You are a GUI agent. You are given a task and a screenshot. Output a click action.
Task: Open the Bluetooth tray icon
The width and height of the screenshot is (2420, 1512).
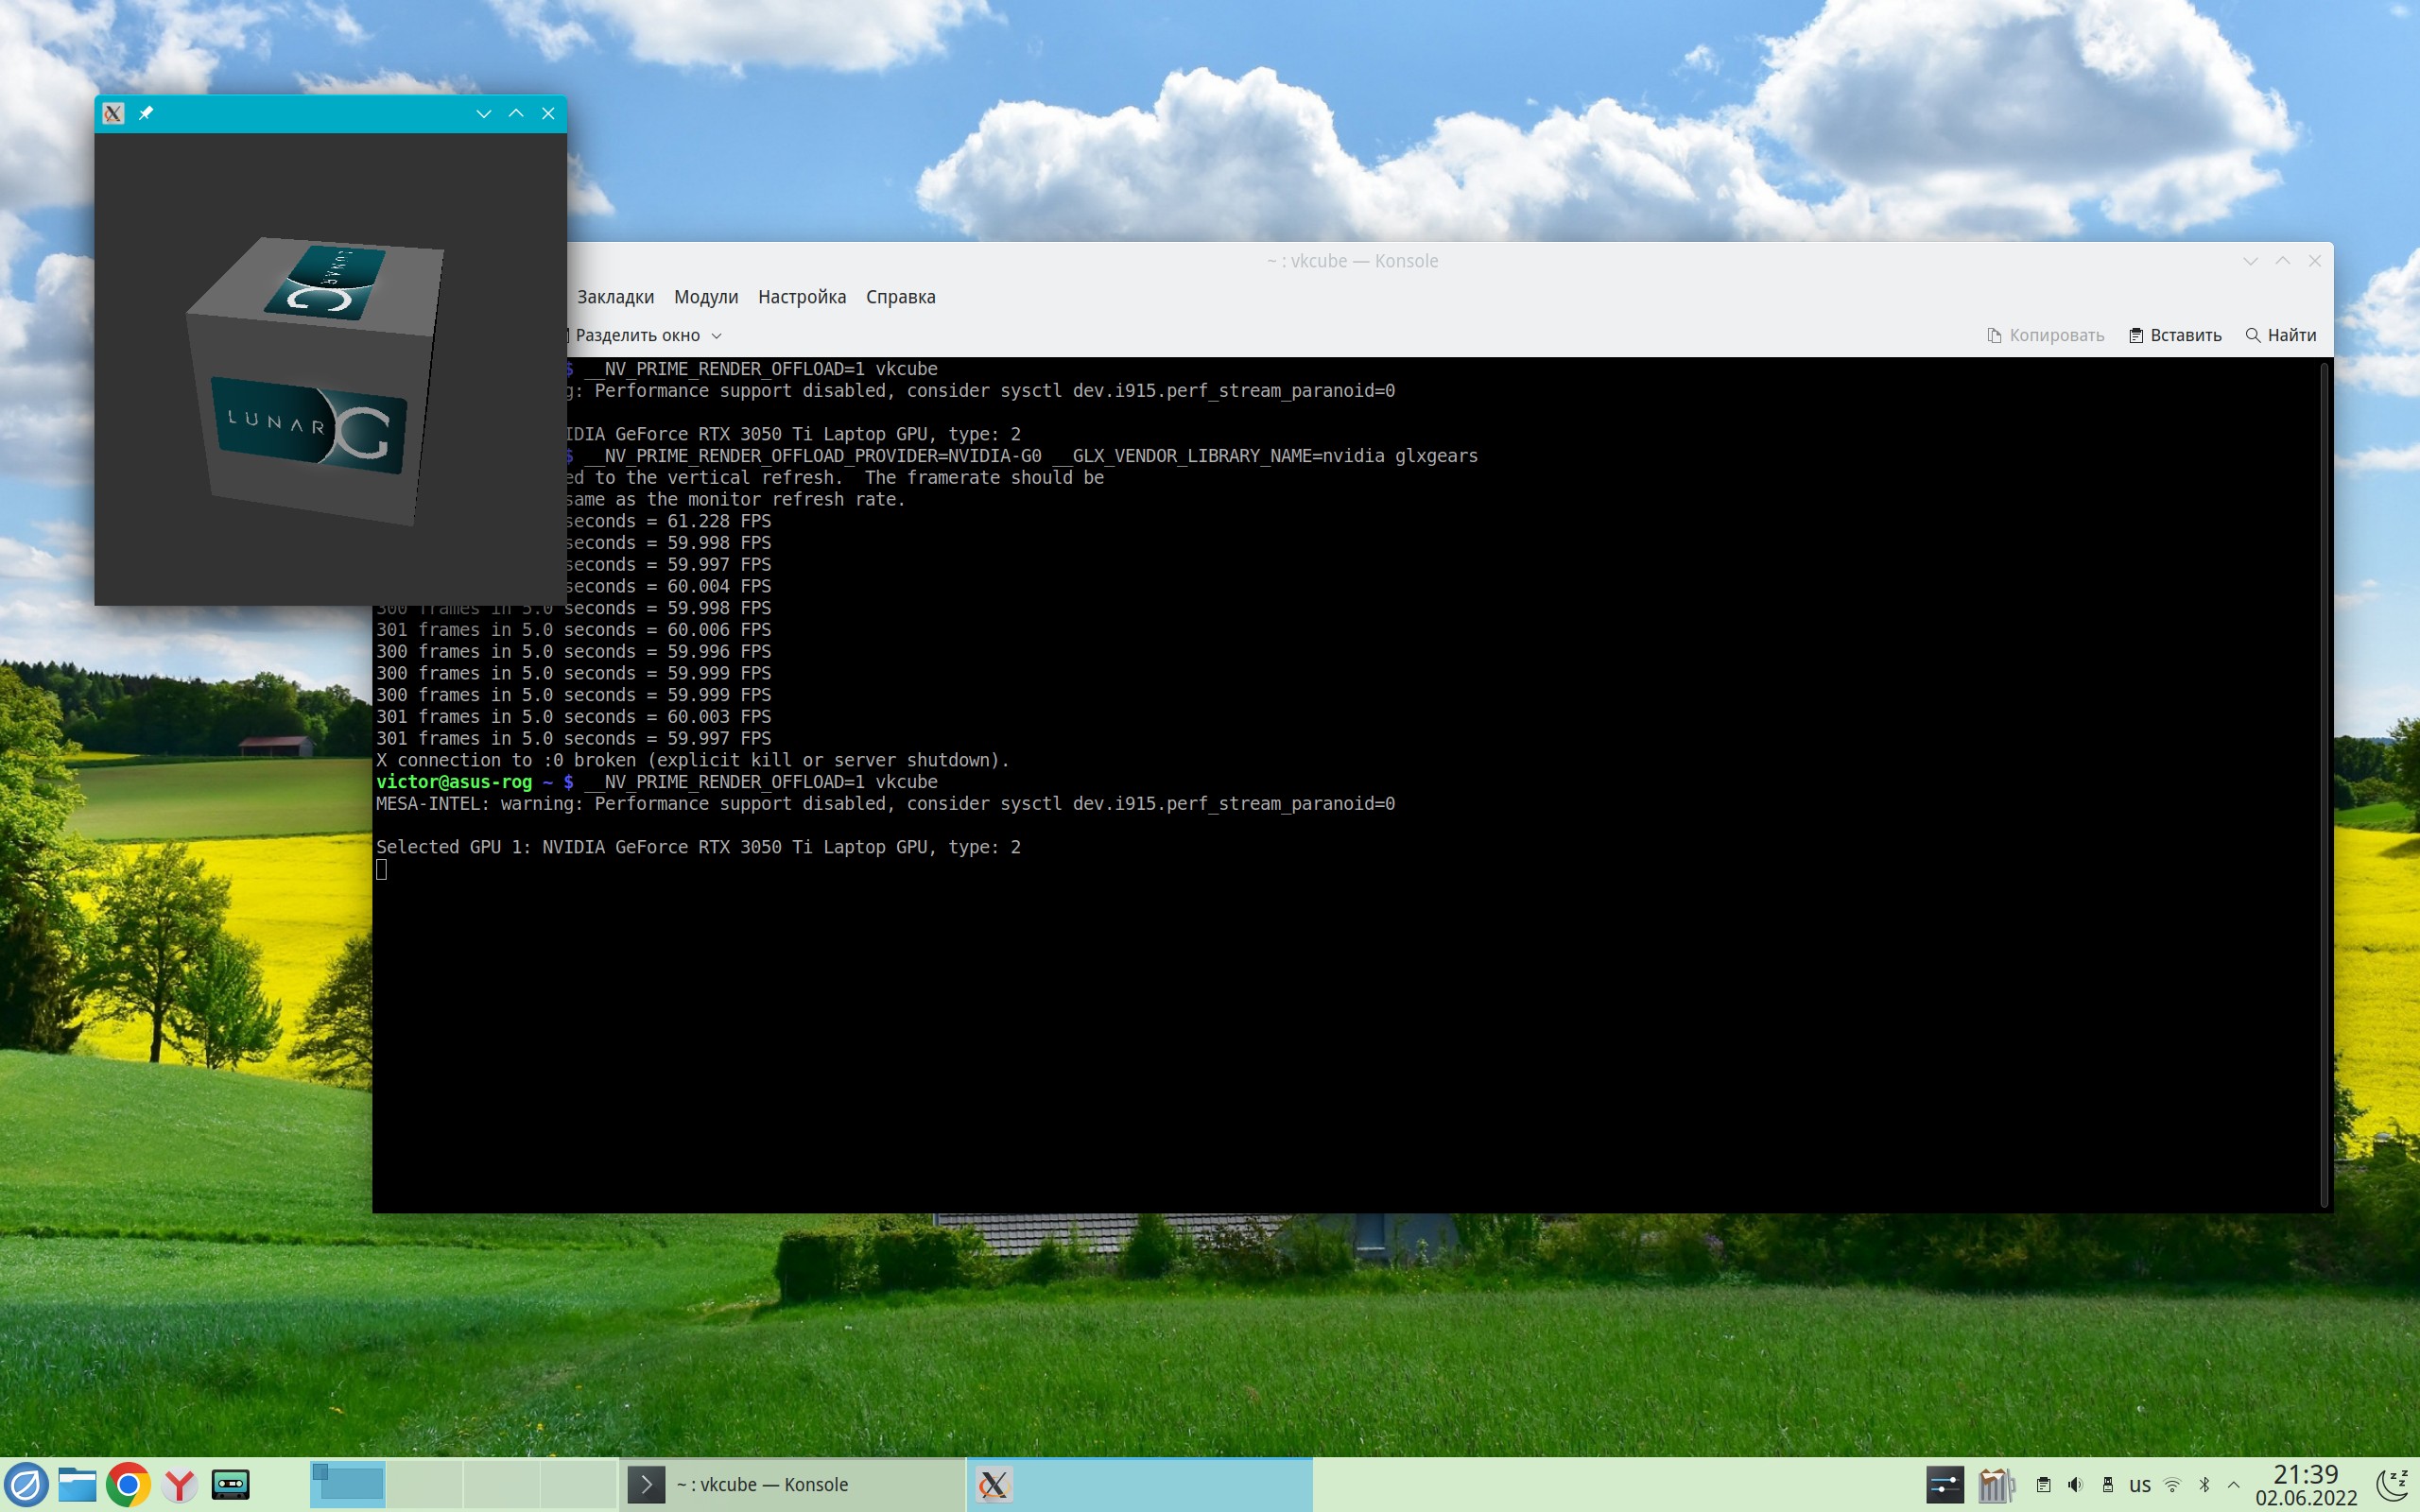(x=2204, y=1484)
